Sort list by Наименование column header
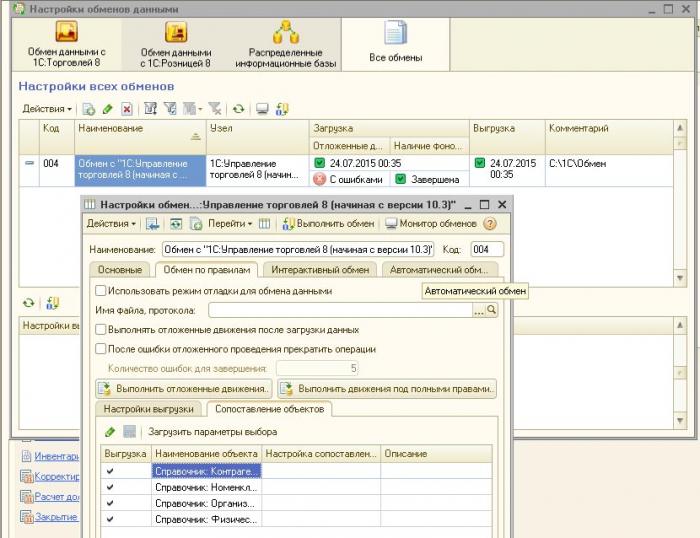The height and width of the screenshot is (538, 700). [140, 137]
